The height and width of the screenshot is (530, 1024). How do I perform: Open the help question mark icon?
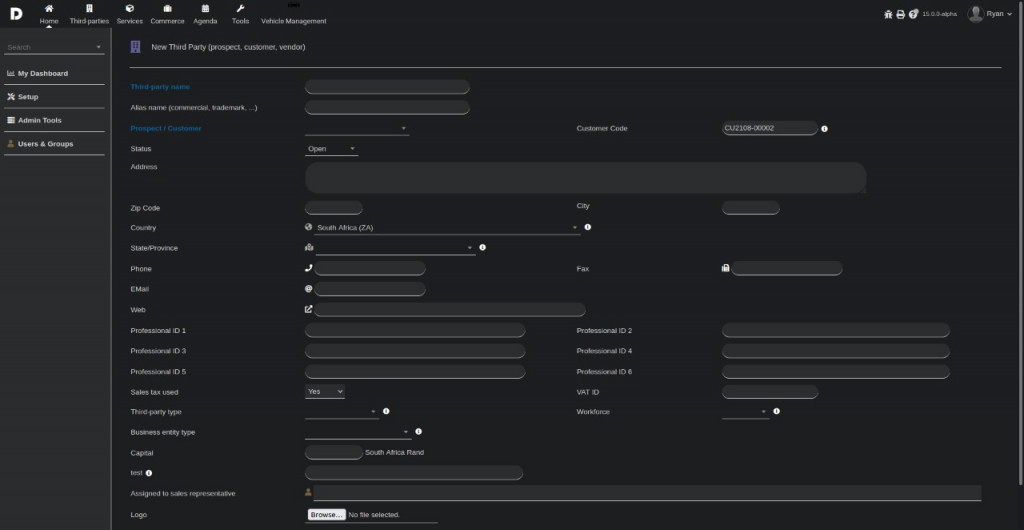913,14
